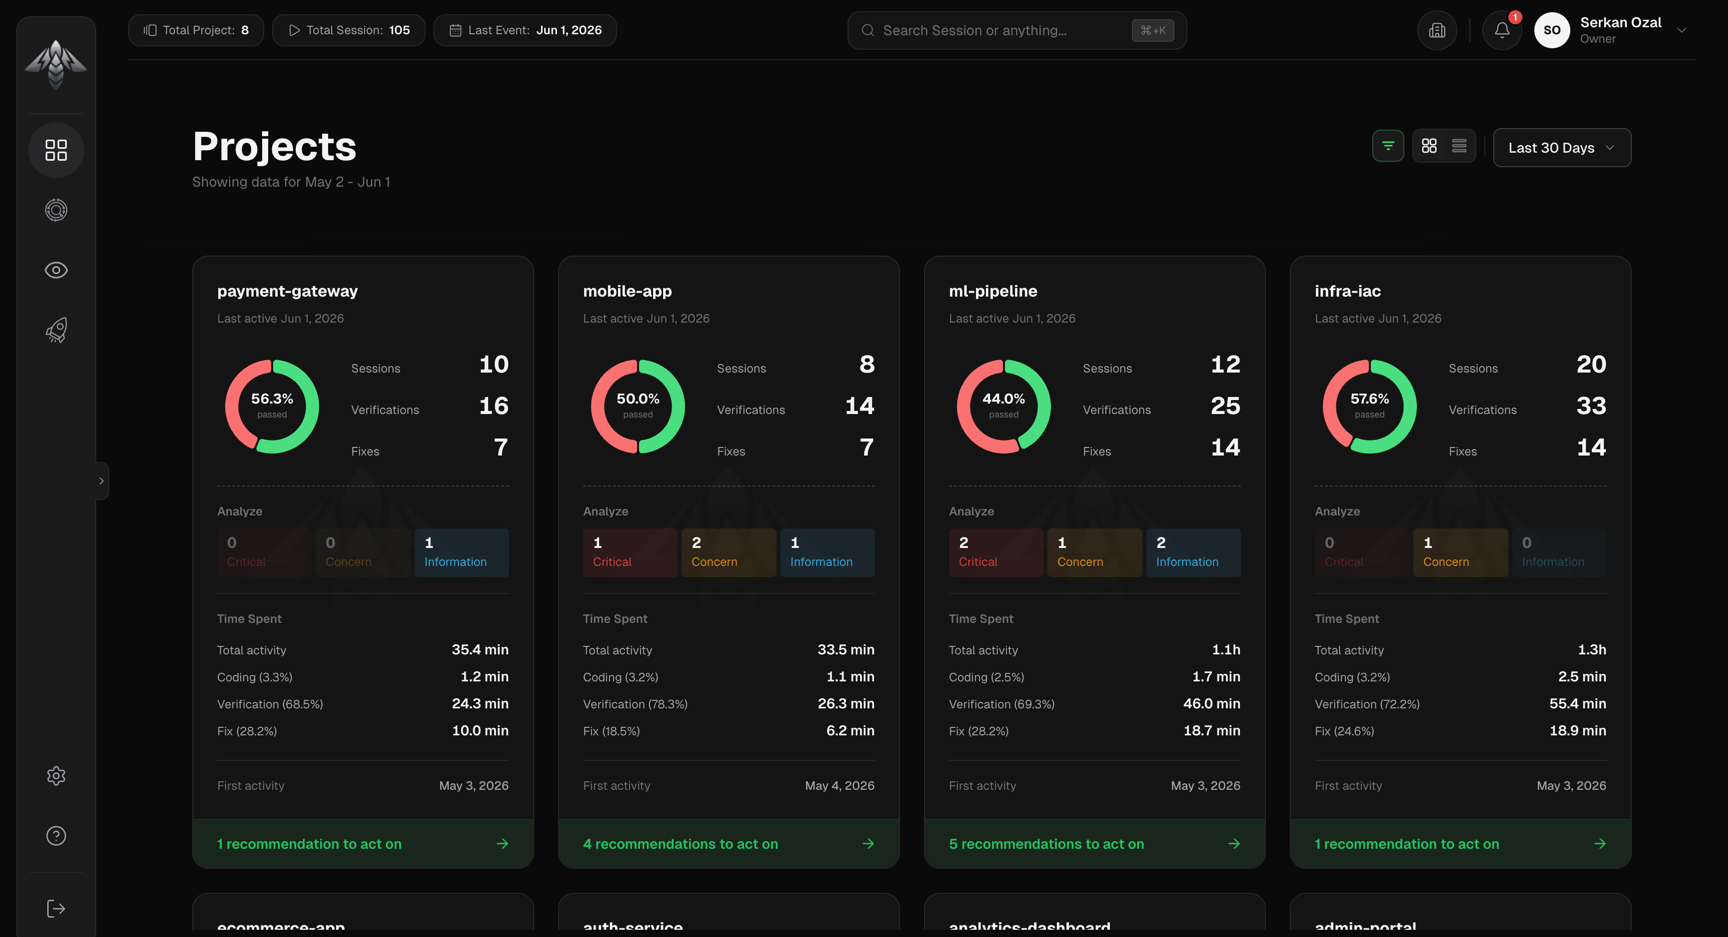Screen dimensions: 1728x937
Task: Select mobile-app Critical badge
Action: (630, 552)
